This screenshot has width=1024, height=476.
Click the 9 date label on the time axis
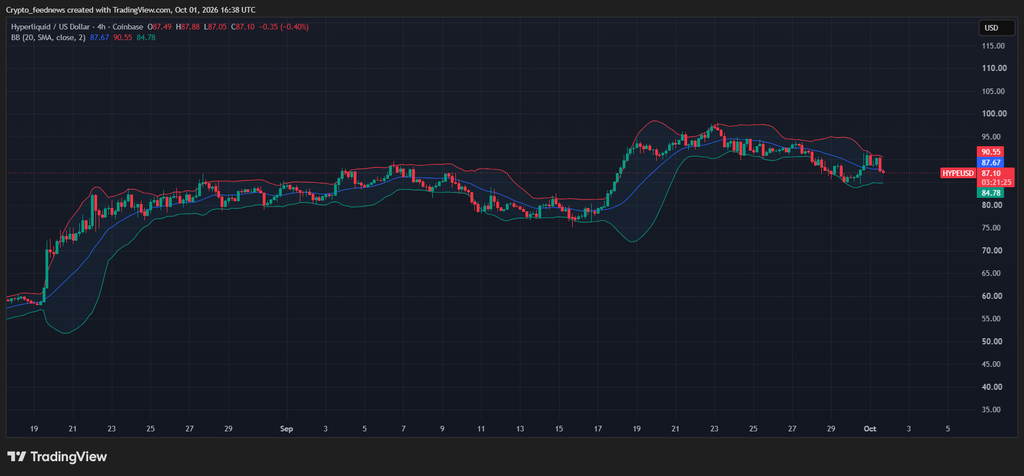442,429
